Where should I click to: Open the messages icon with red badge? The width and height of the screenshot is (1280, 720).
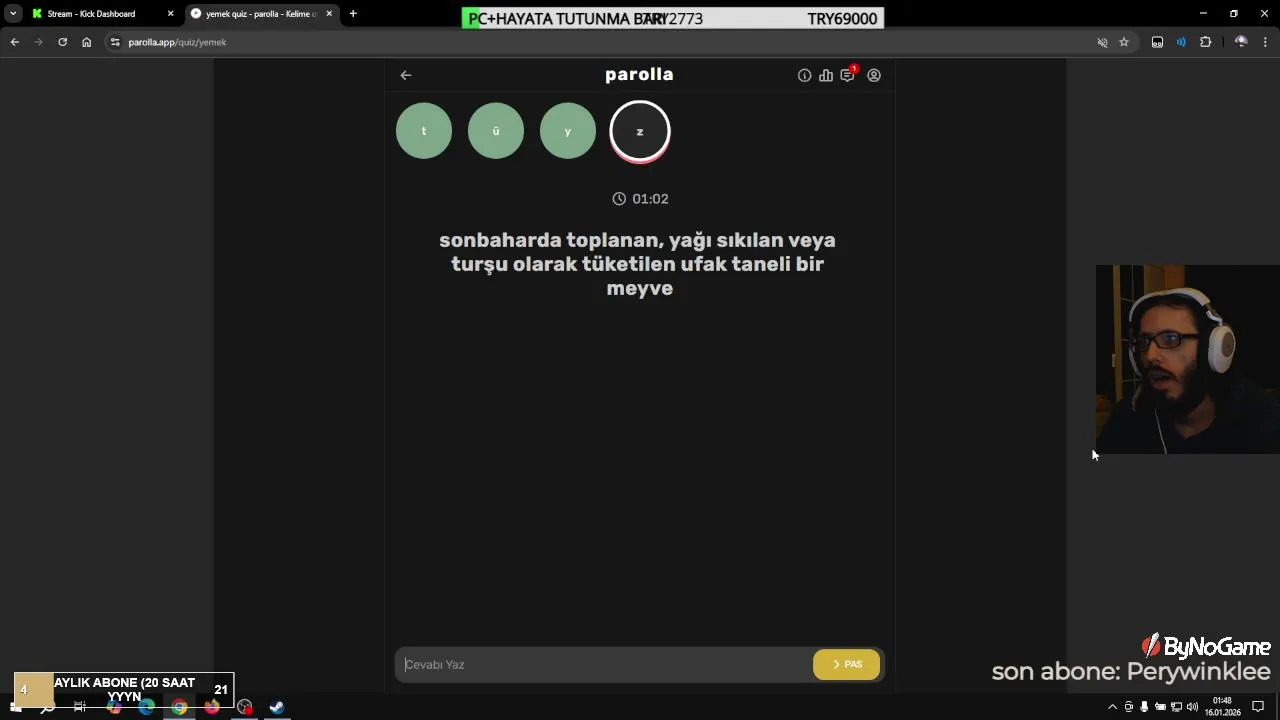click(x=848, y=74)
